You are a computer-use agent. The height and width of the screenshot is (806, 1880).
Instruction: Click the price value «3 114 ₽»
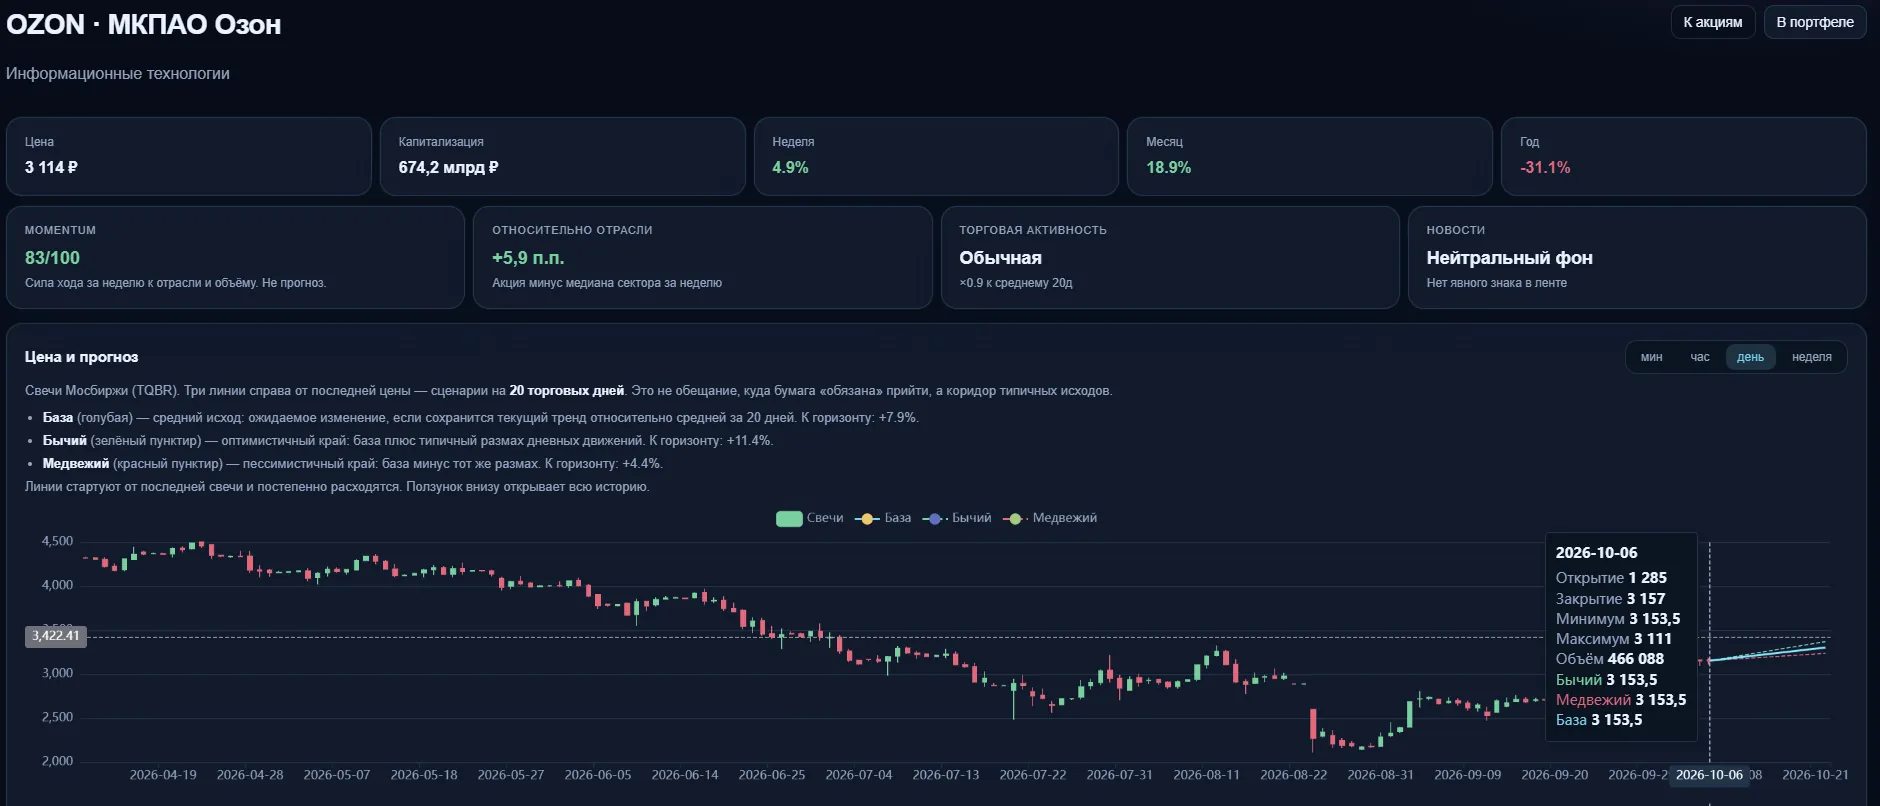(51, 168)
